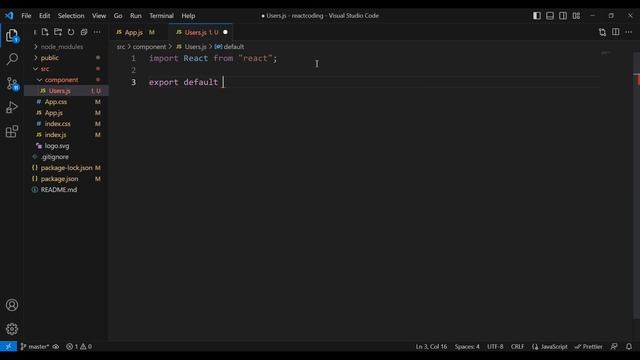Collapse the component folder
This screenshot has height=360, width=640.
point(61,80)
